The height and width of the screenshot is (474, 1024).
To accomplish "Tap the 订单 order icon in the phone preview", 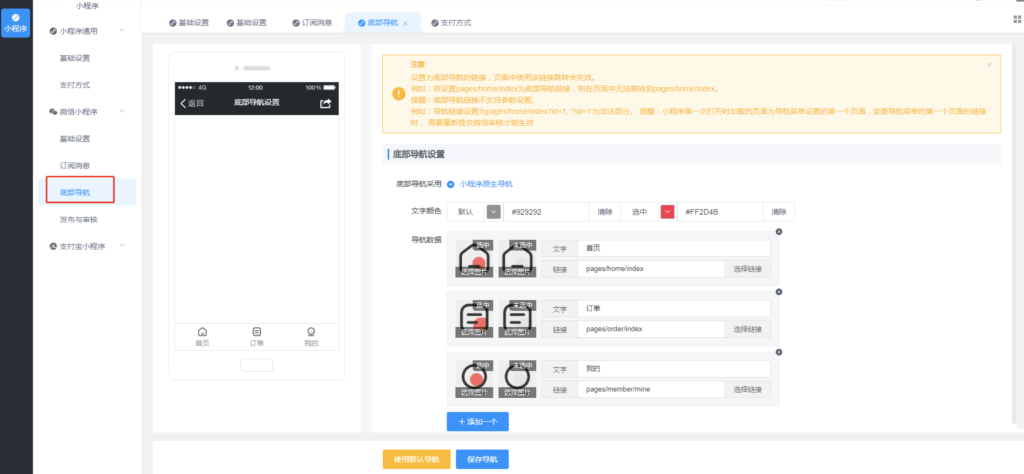I will 257,332.
